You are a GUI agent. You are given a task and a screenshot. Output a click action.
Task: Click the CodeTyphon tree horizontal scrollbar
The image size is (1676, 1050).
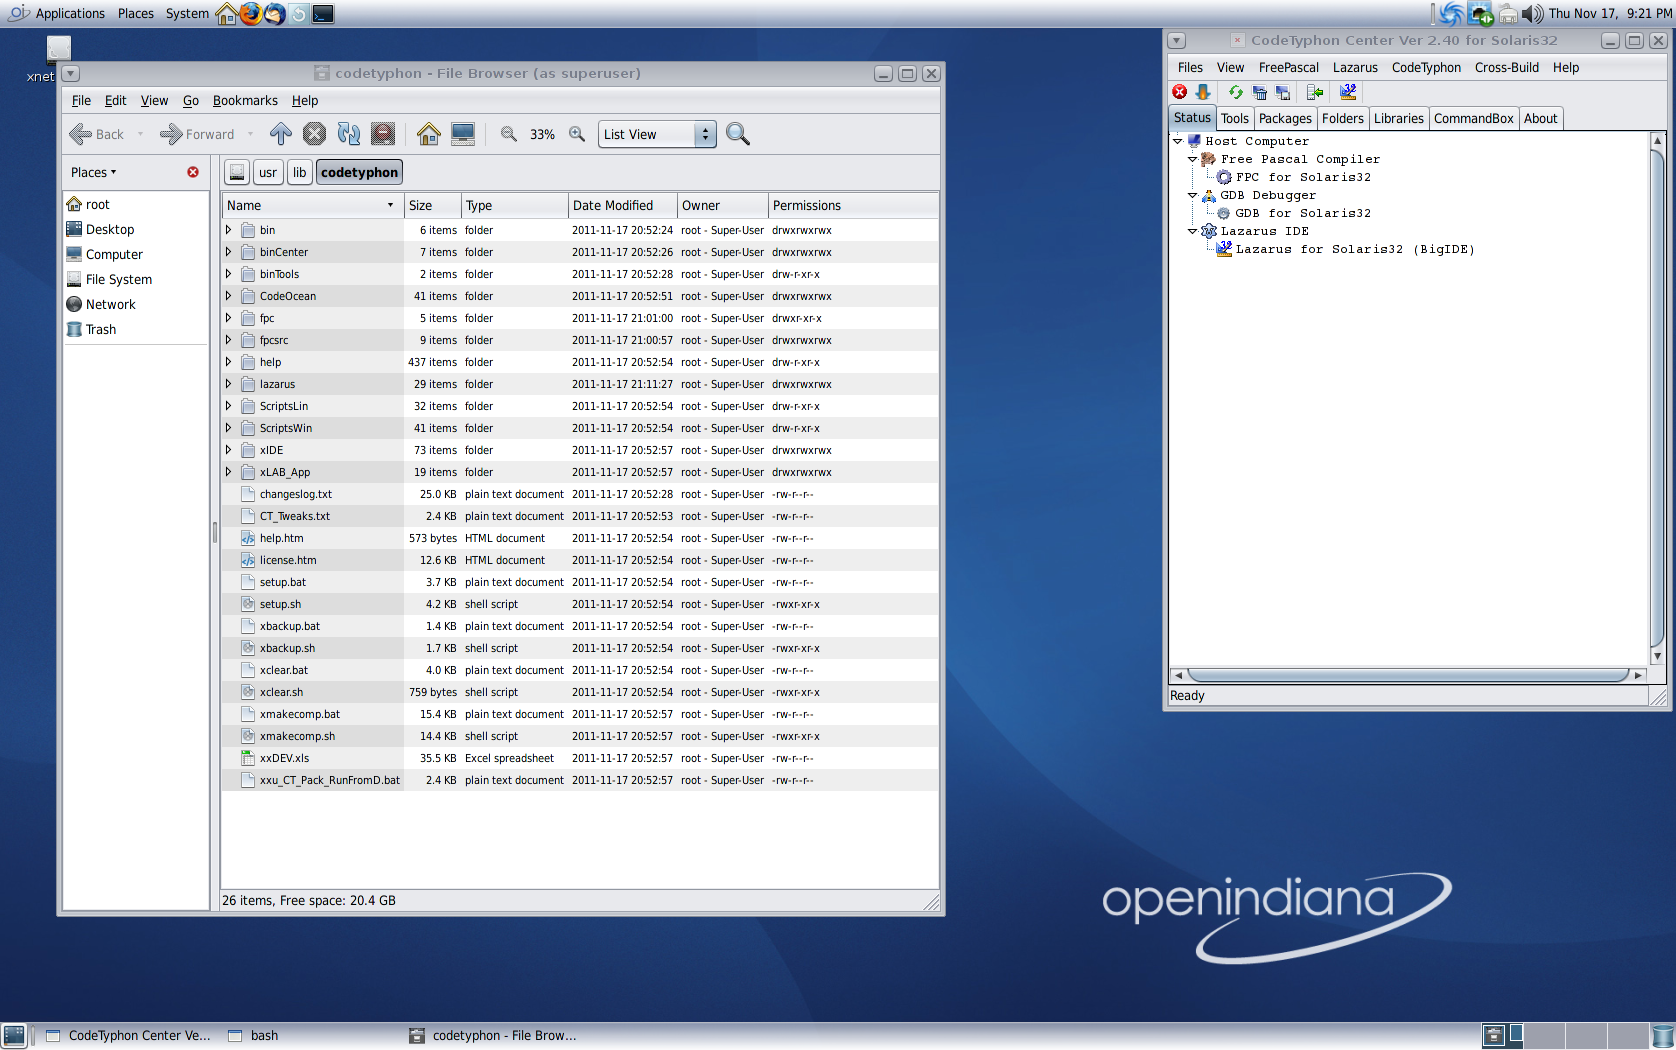click(x=1408, y=675)
